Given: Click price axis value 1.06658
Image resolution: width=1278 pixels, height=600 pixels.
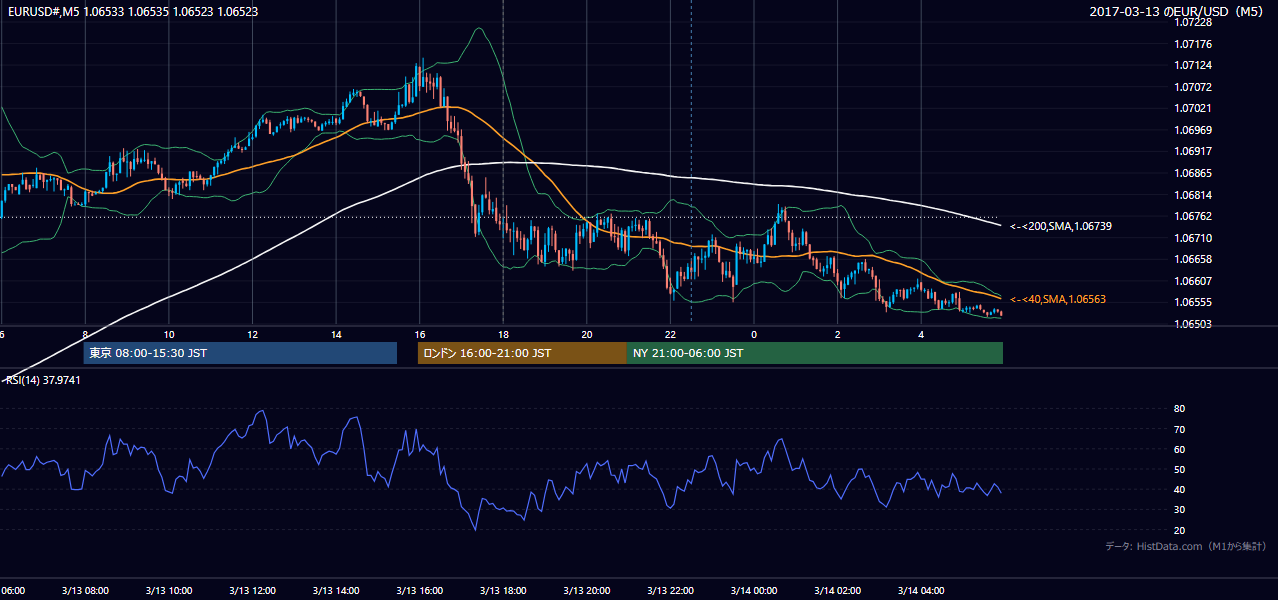Looking at the screenshot, I should pyautogui.click(x=1193, y=259).
